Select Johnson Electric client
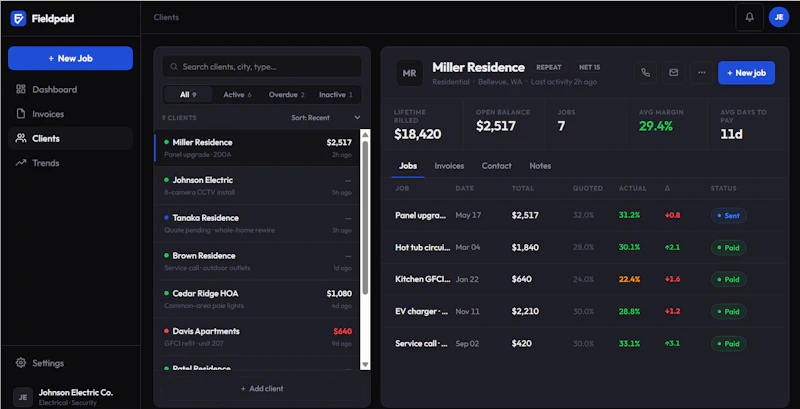800x409 pixels. [x=257, y=186]
